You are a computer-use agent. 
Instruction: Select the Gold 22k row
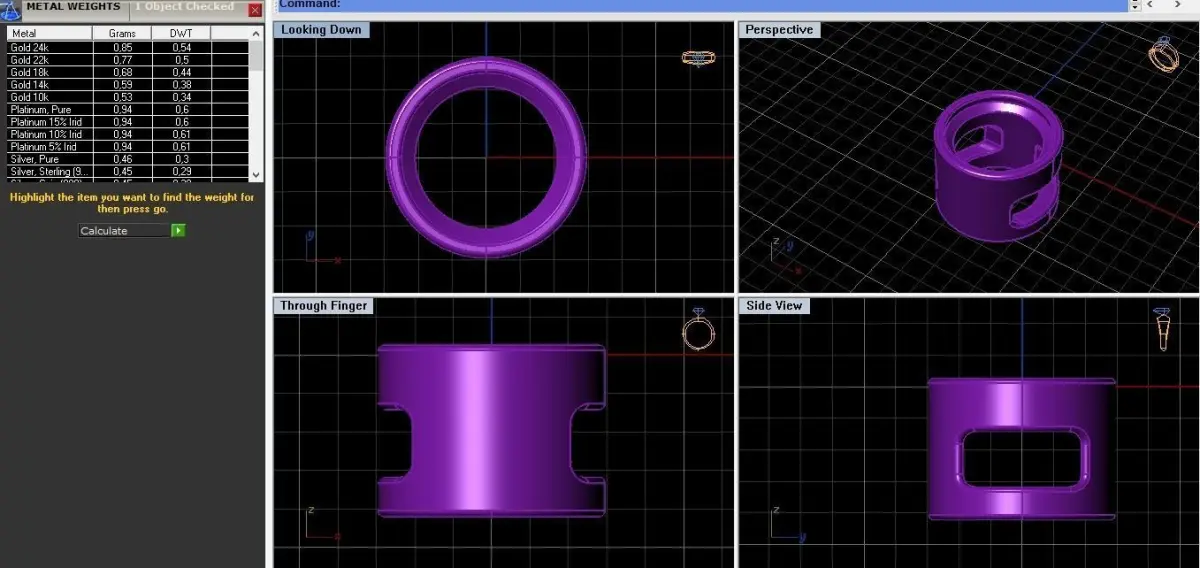click(x=128, y=59)
